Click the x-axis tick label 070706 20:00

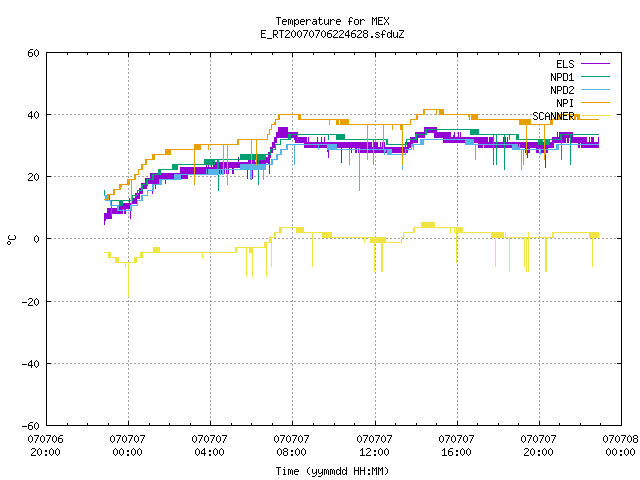point(46,446)
